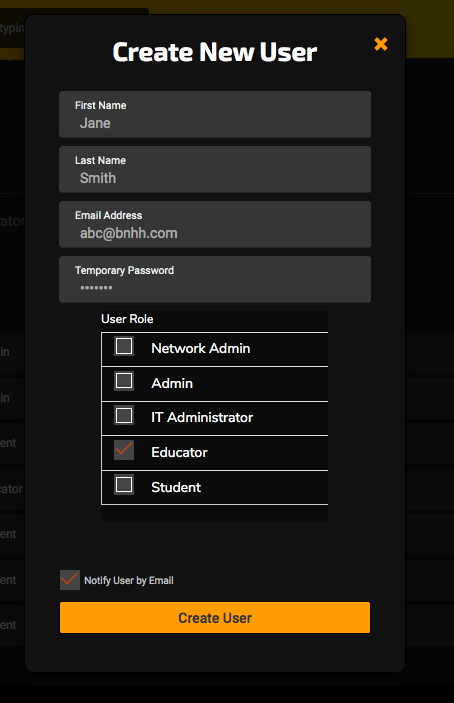Viewport: 454px width, 703px height.
Task: Choose the IT Administrator label text
Action: (x=202, y=417)
